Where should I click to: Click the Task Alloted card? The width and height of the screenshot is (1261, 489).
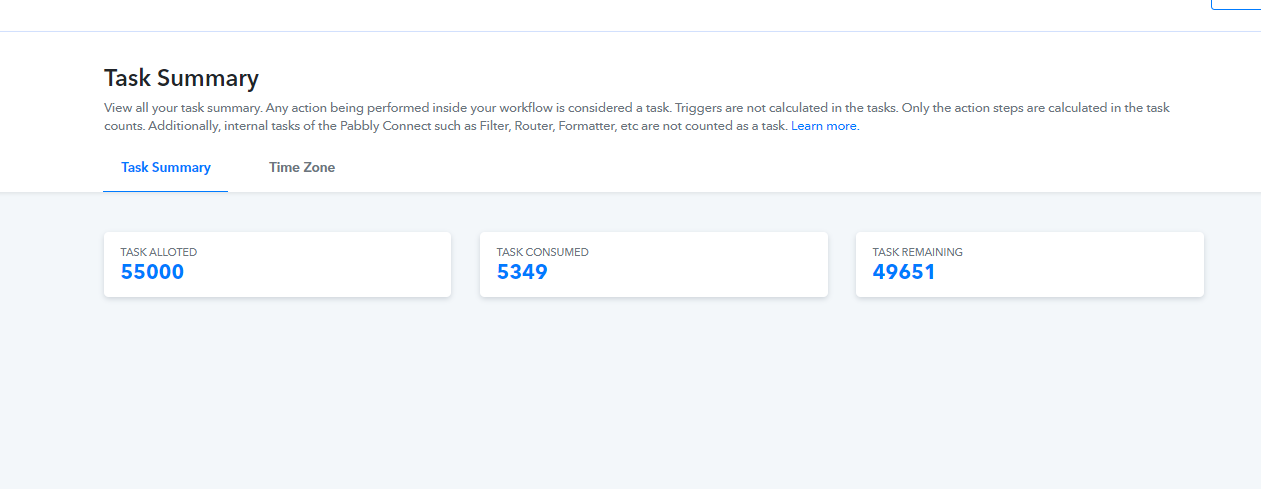point(277,265)
